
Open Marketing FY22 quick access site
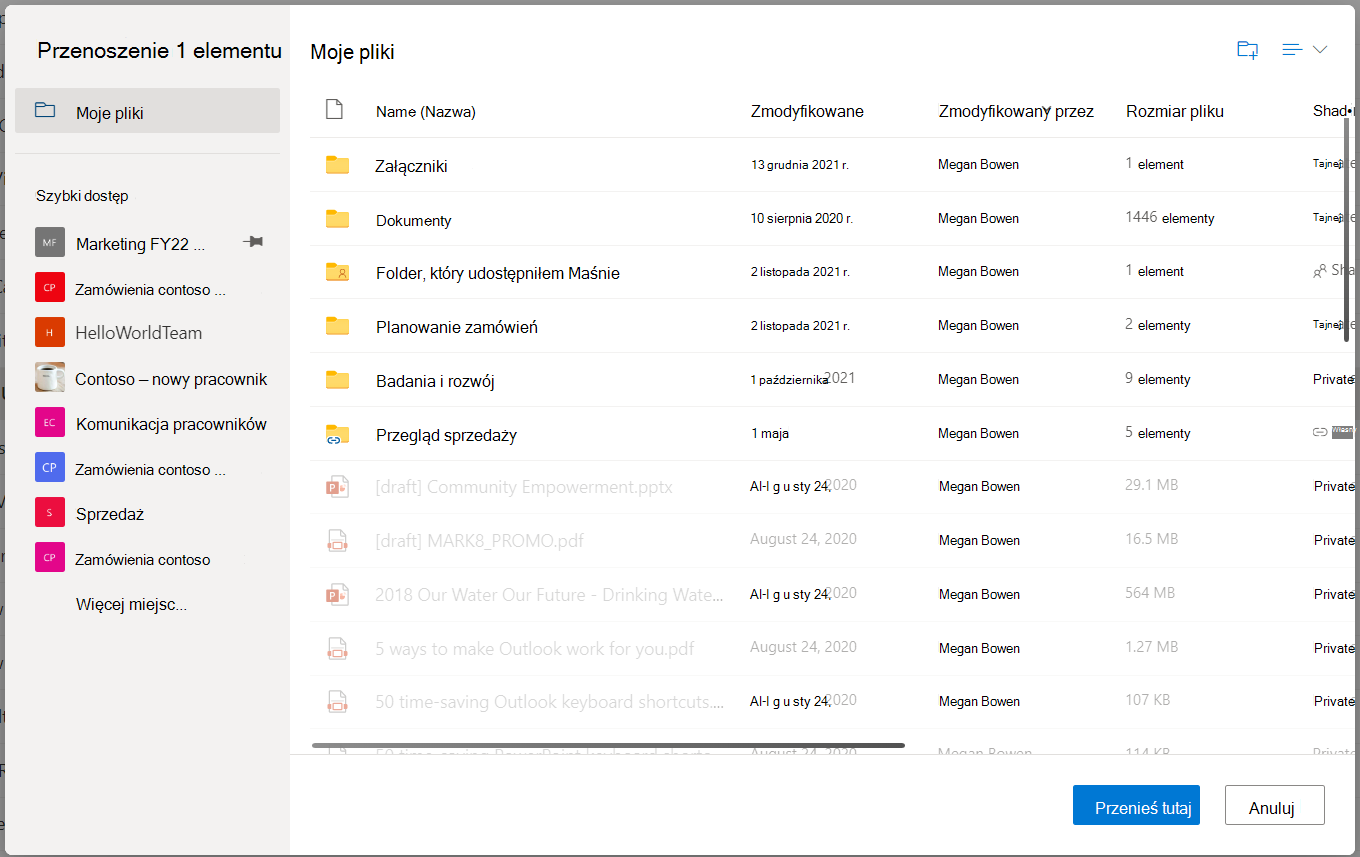click(x=140, y=244)
